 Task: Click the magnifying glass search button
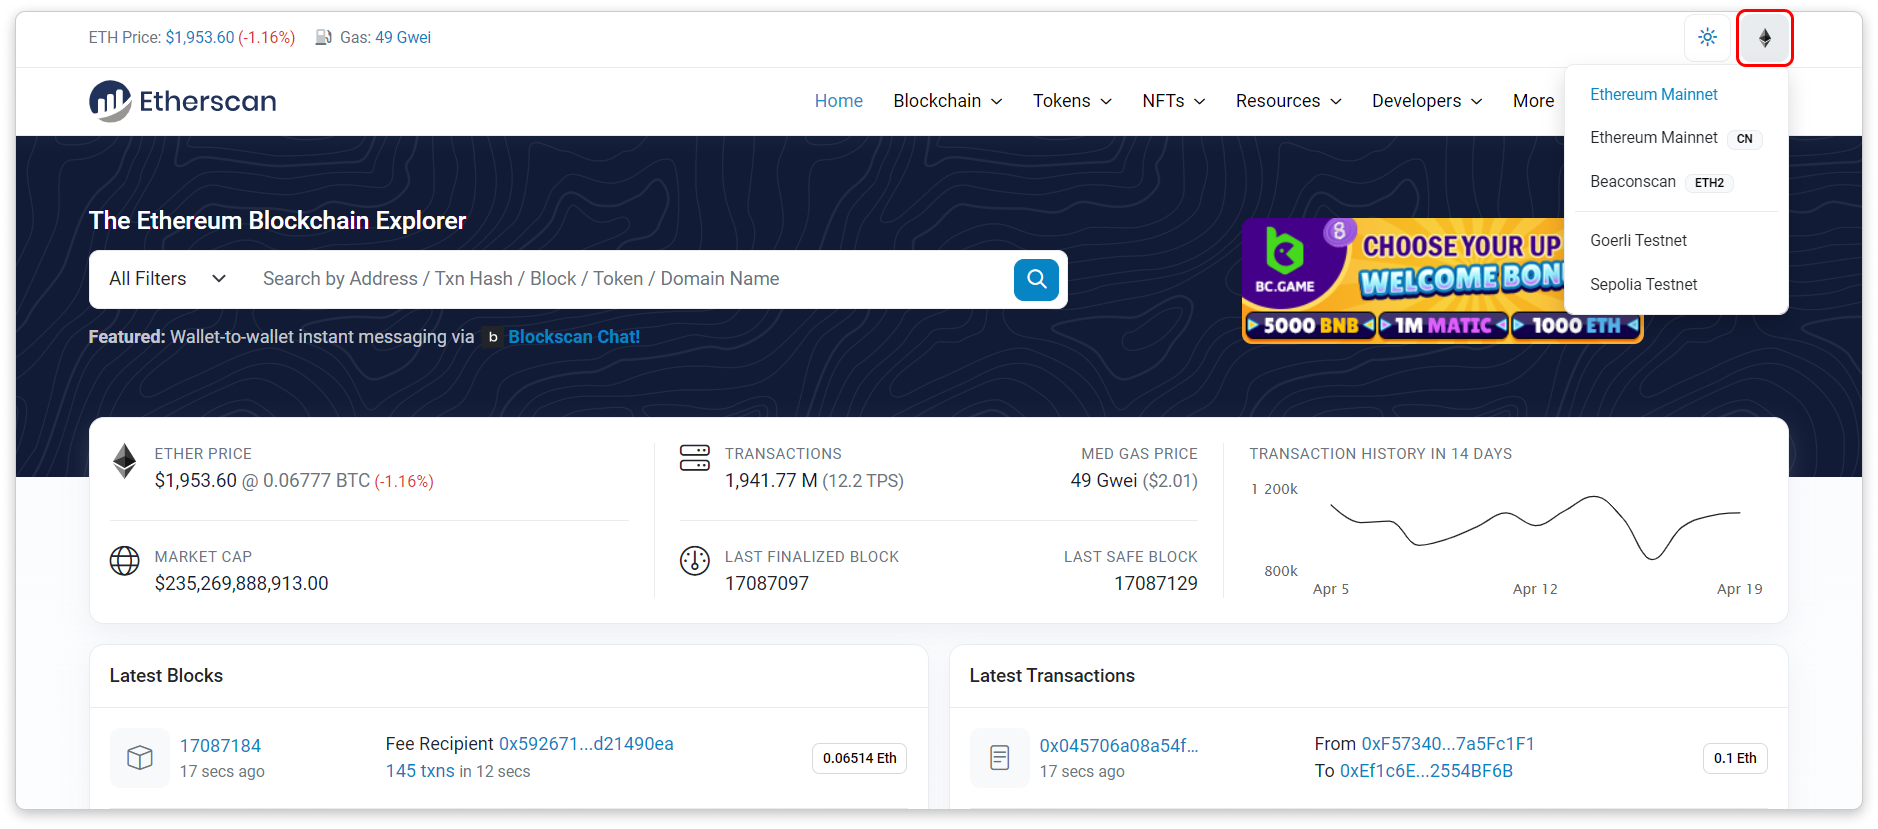(x=1036, y=279)
